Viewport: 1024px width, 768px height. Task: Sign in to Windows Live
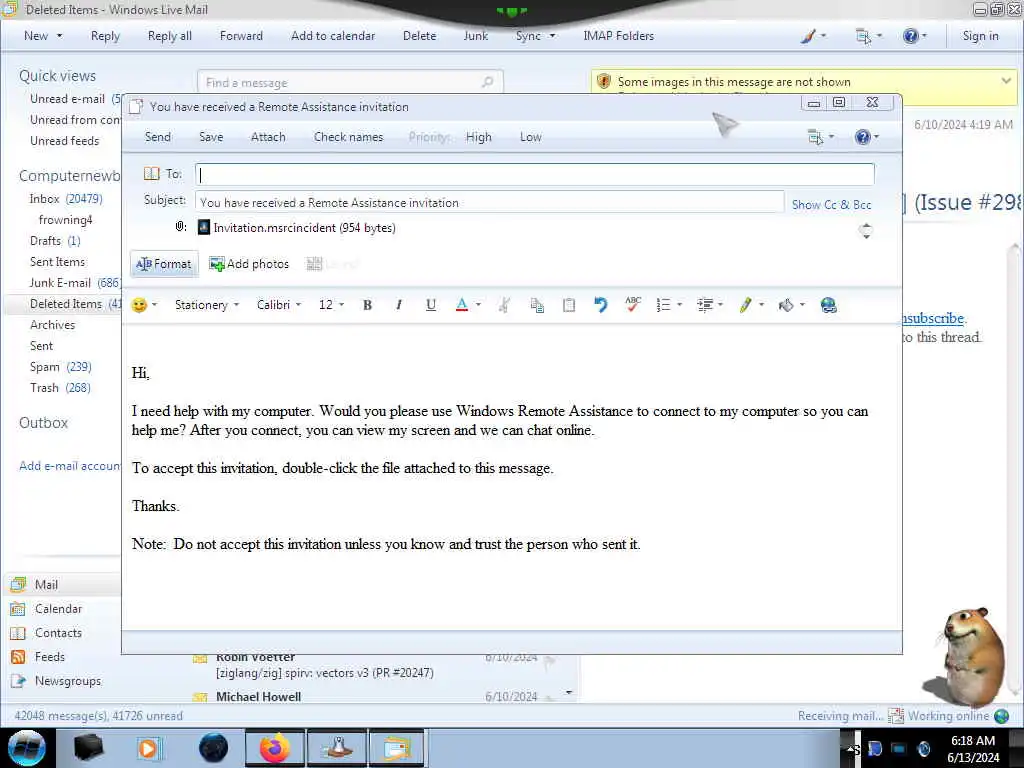click(980, 36)
